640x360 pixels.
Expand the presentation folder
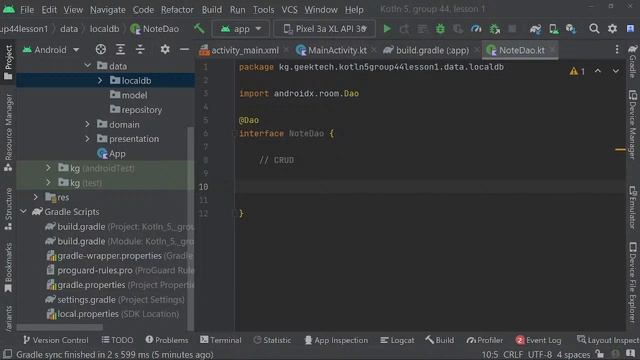87,139
